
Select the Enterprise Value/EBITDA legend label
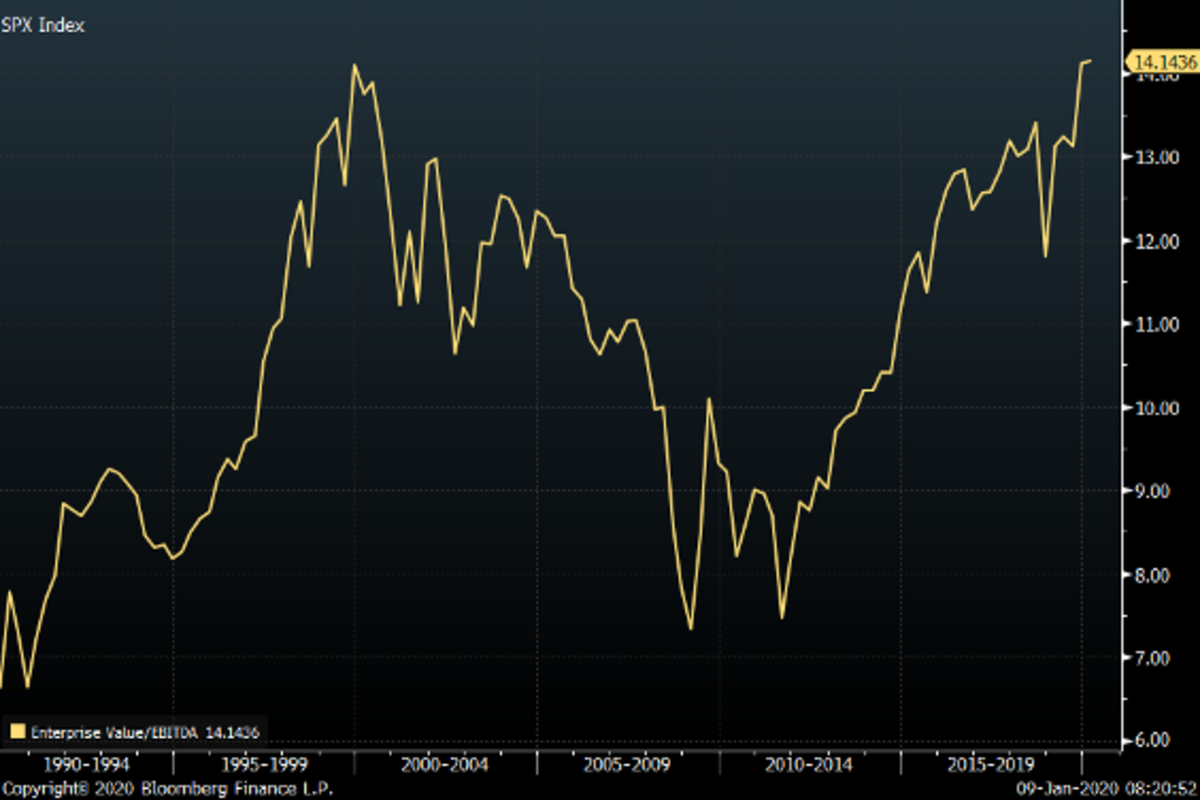click(x=113, y=731)
